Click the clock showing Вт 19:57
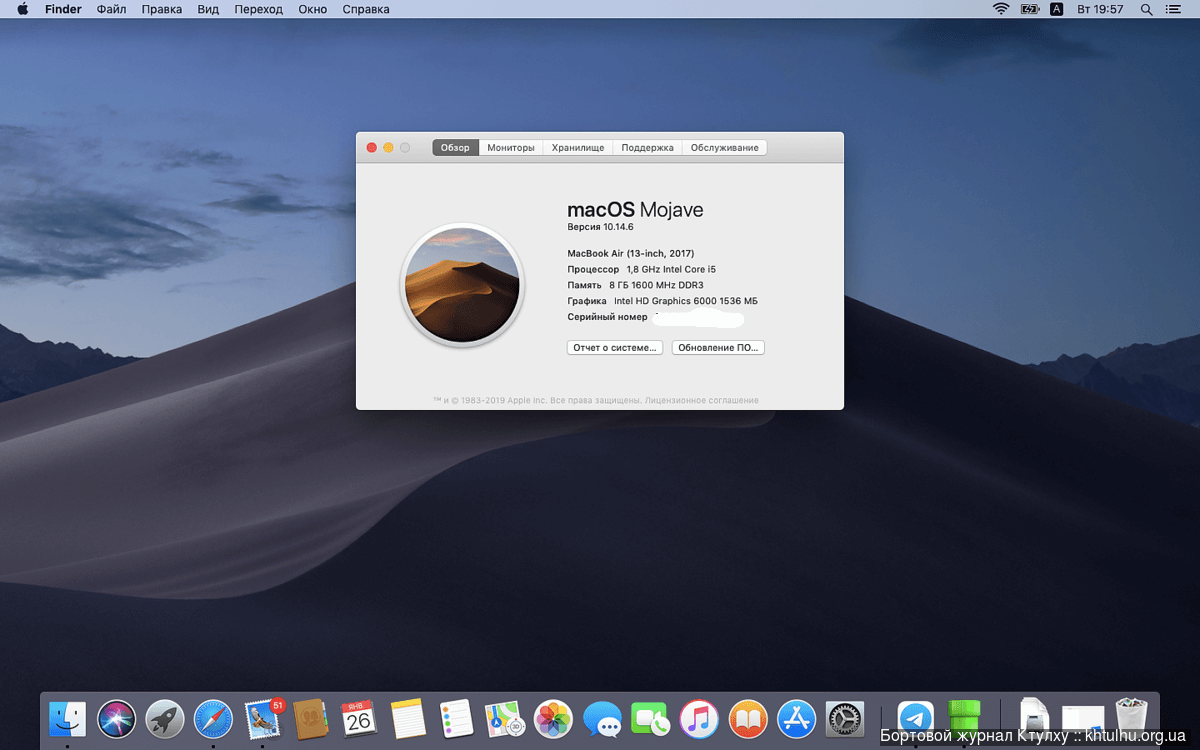This screenshot has width=1200, height=750. [x=1100, y=9]
